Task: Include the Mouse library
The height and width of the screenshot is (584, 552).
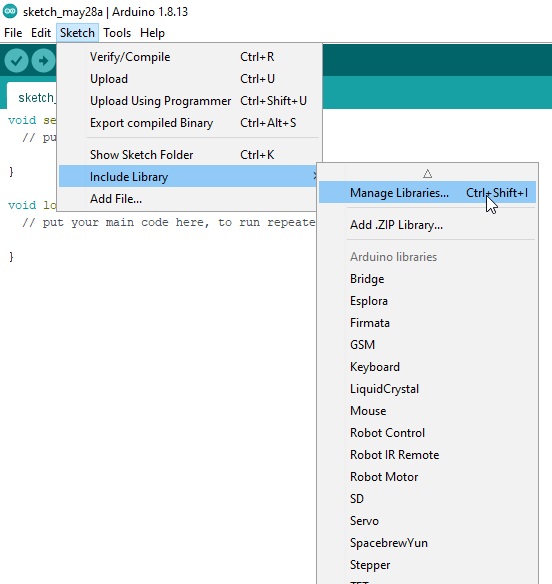Action: 427,411
